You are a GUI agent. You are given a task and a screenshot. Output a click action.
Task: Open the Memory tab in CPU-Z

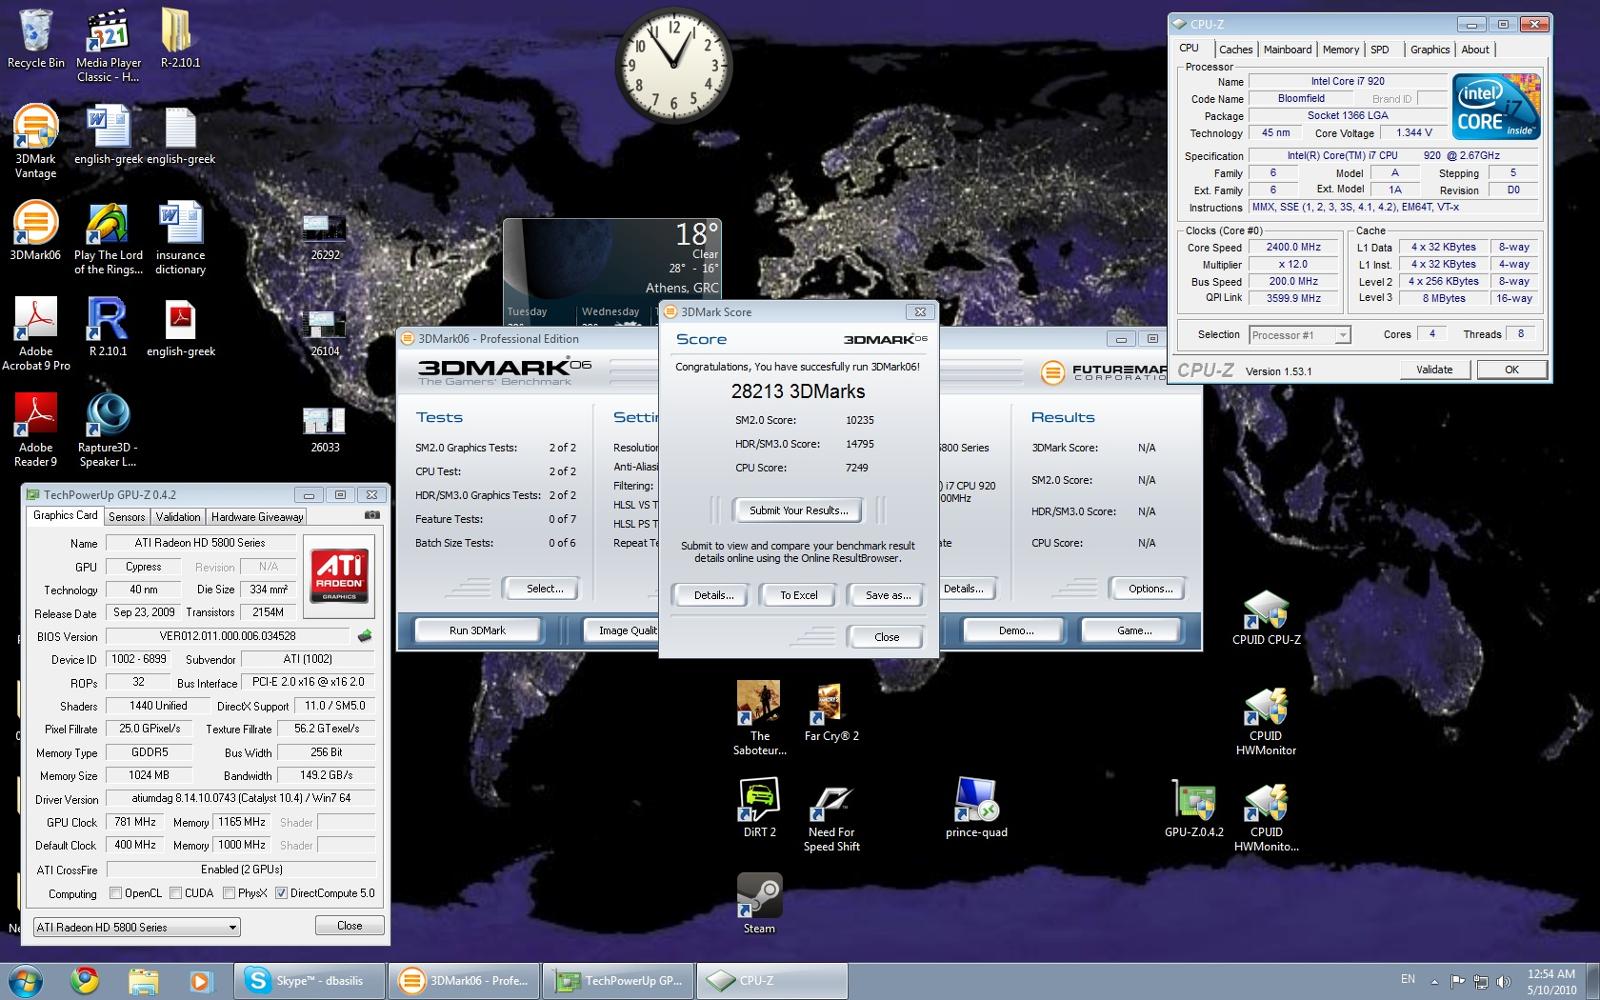tap(1340, 49)
